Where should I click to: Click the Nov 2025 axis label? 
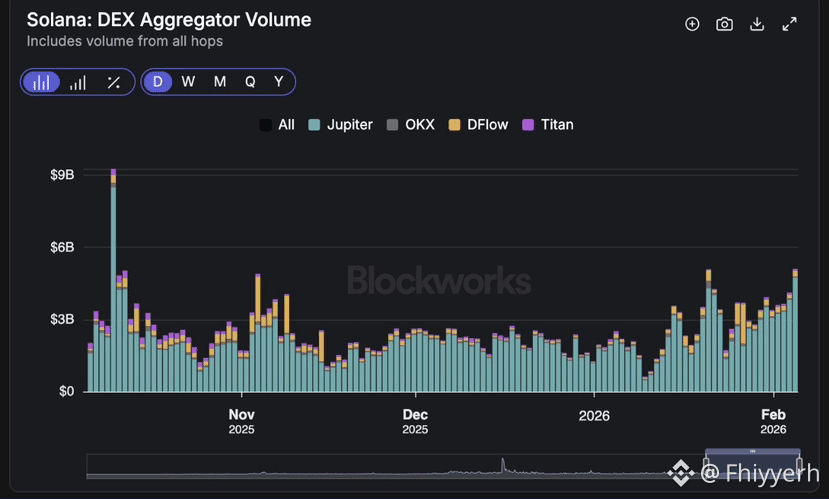[242, 421]
